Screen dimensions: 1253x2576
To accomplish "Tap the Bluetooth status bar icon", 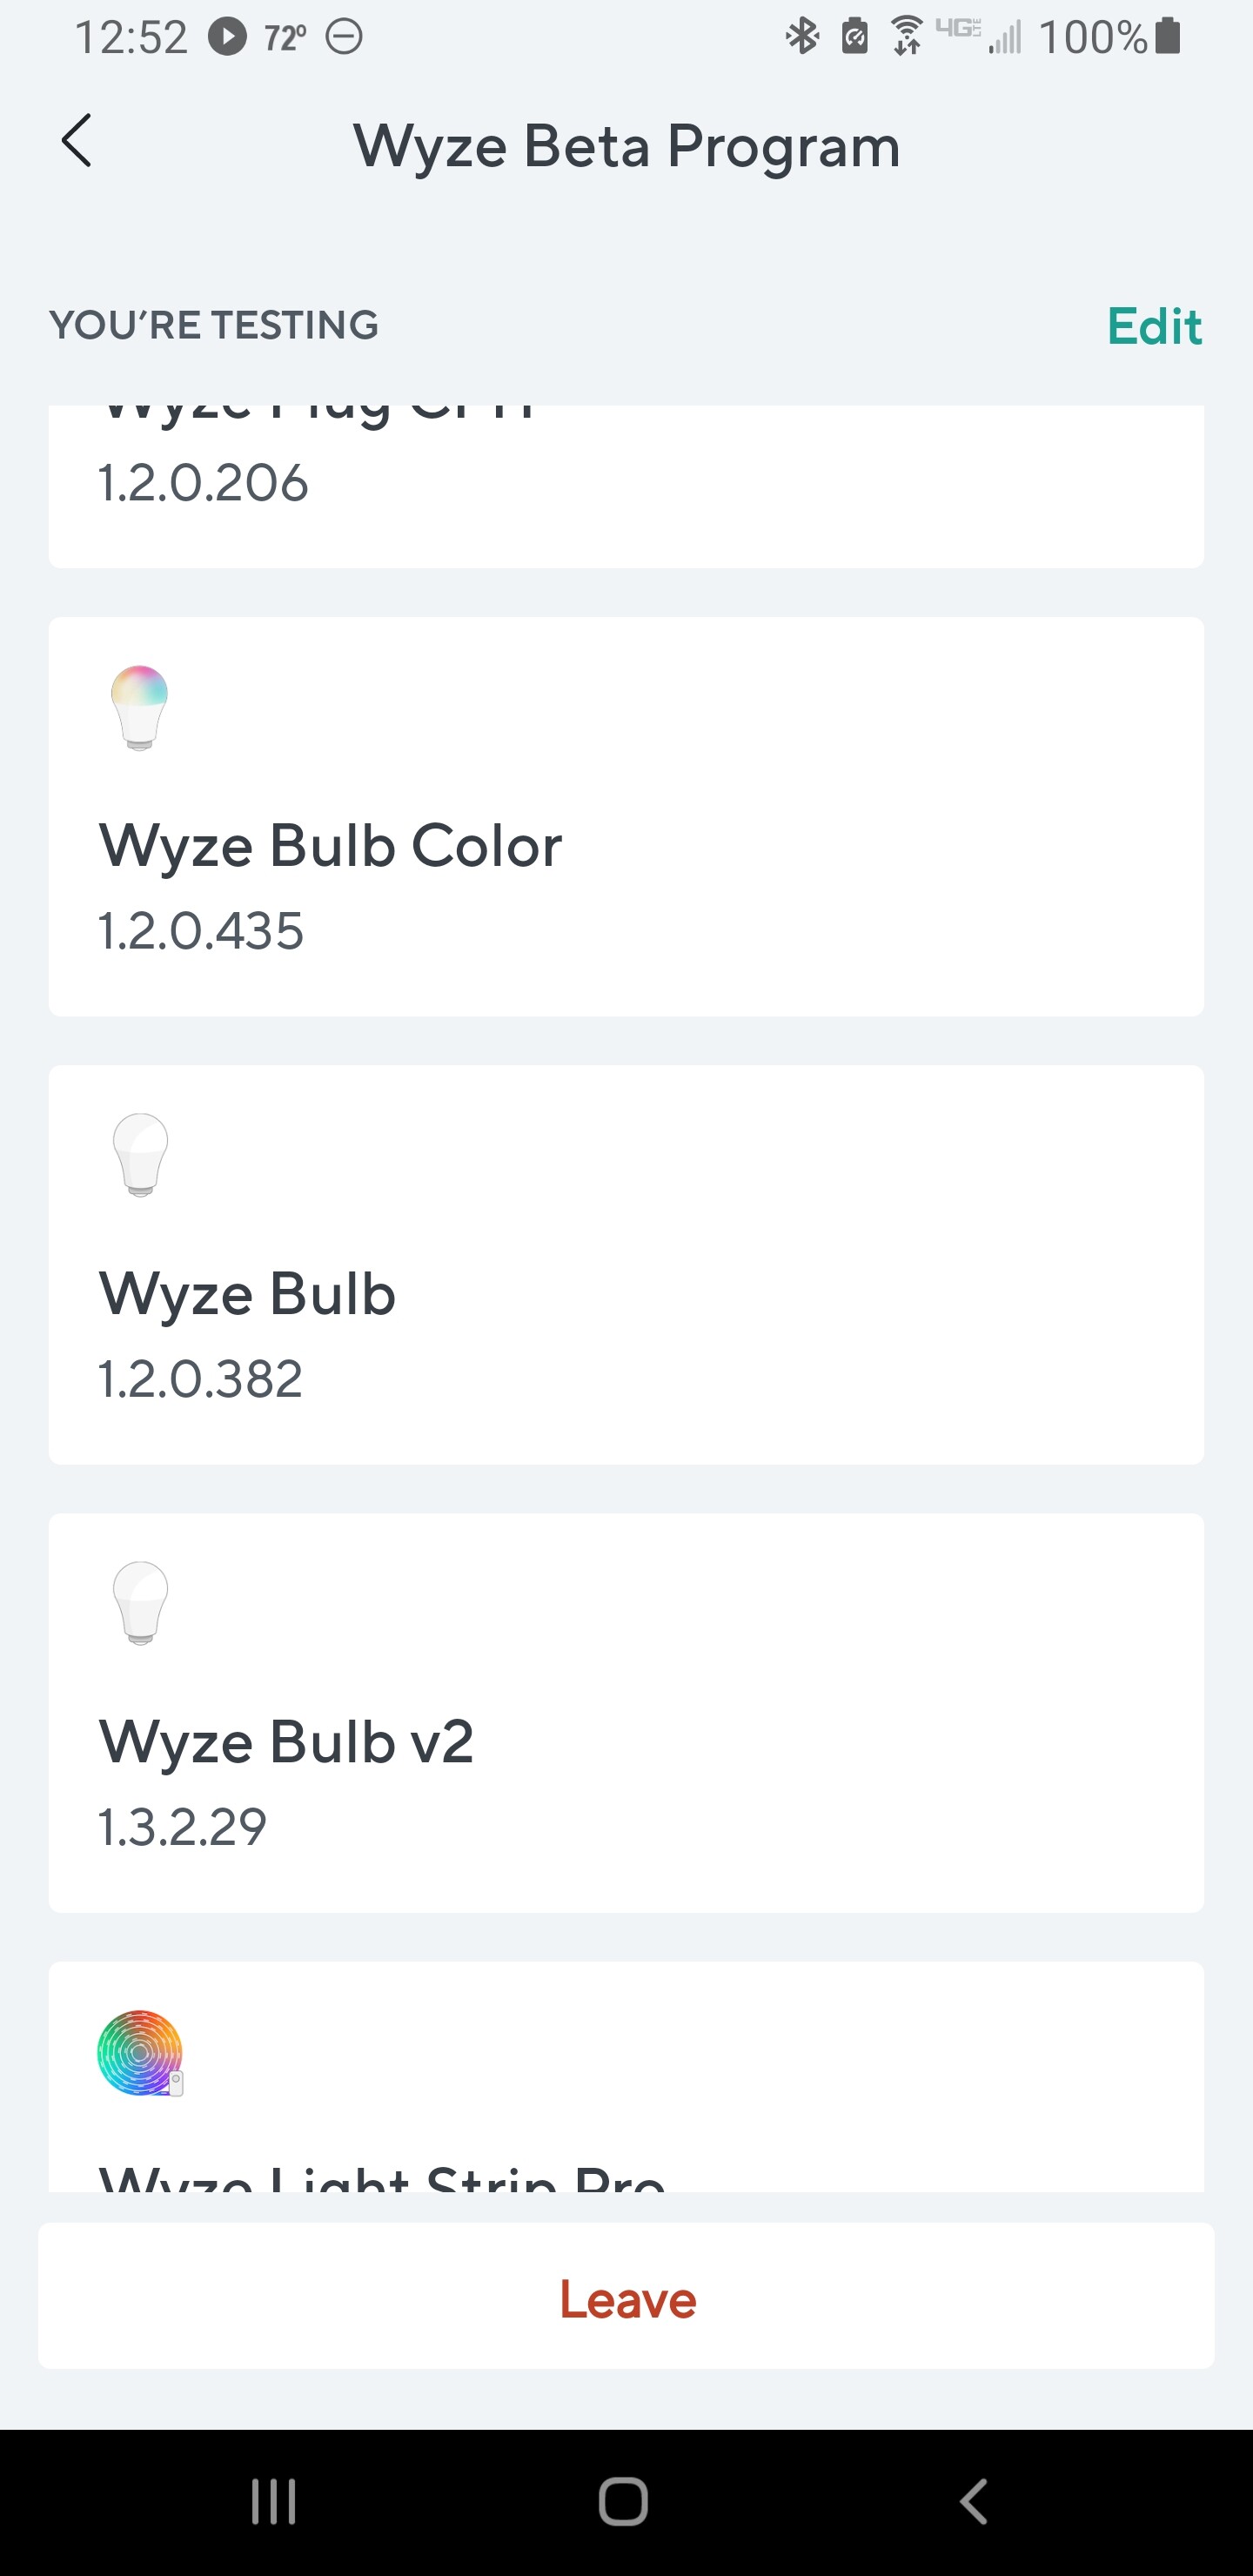I will [802, 37].
